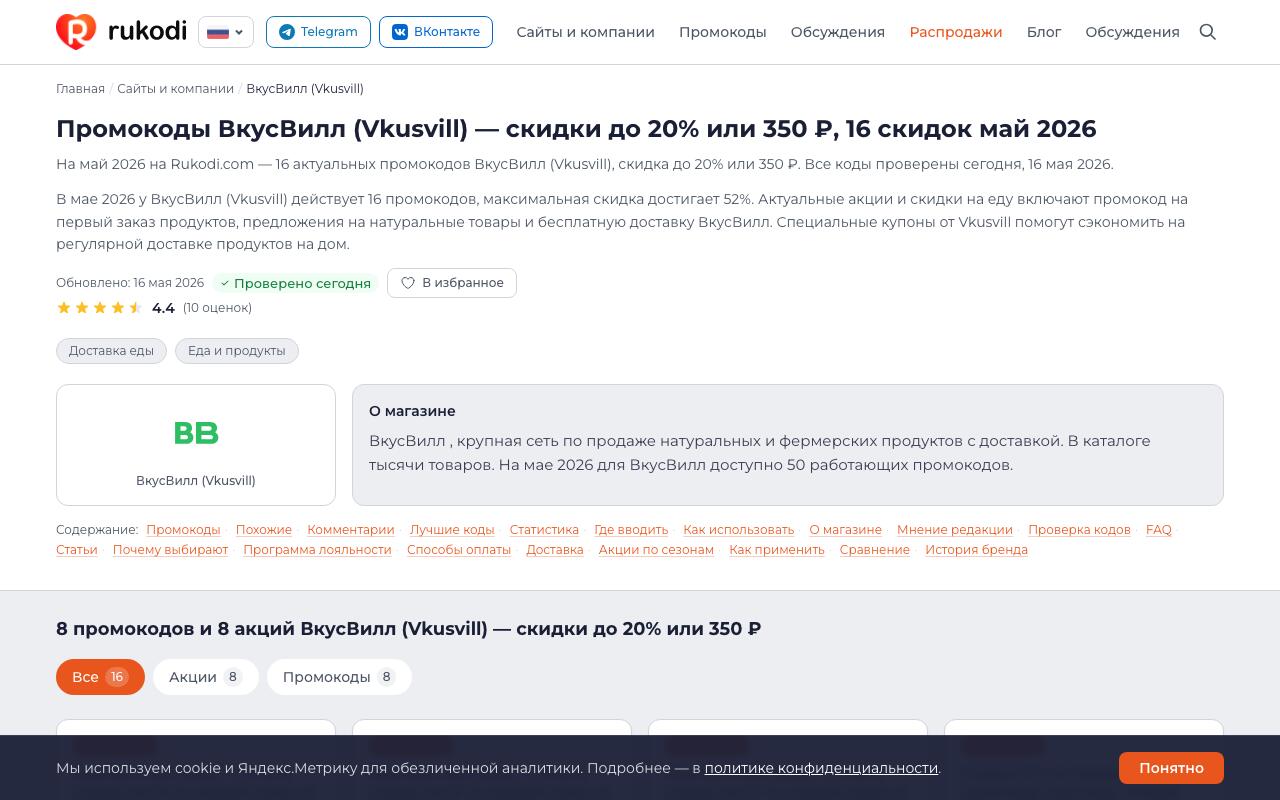This screenshot has height=800, width=1280.
Task: Switch to the Промокоды 8 filter tab
Action: tap(339, 677)
